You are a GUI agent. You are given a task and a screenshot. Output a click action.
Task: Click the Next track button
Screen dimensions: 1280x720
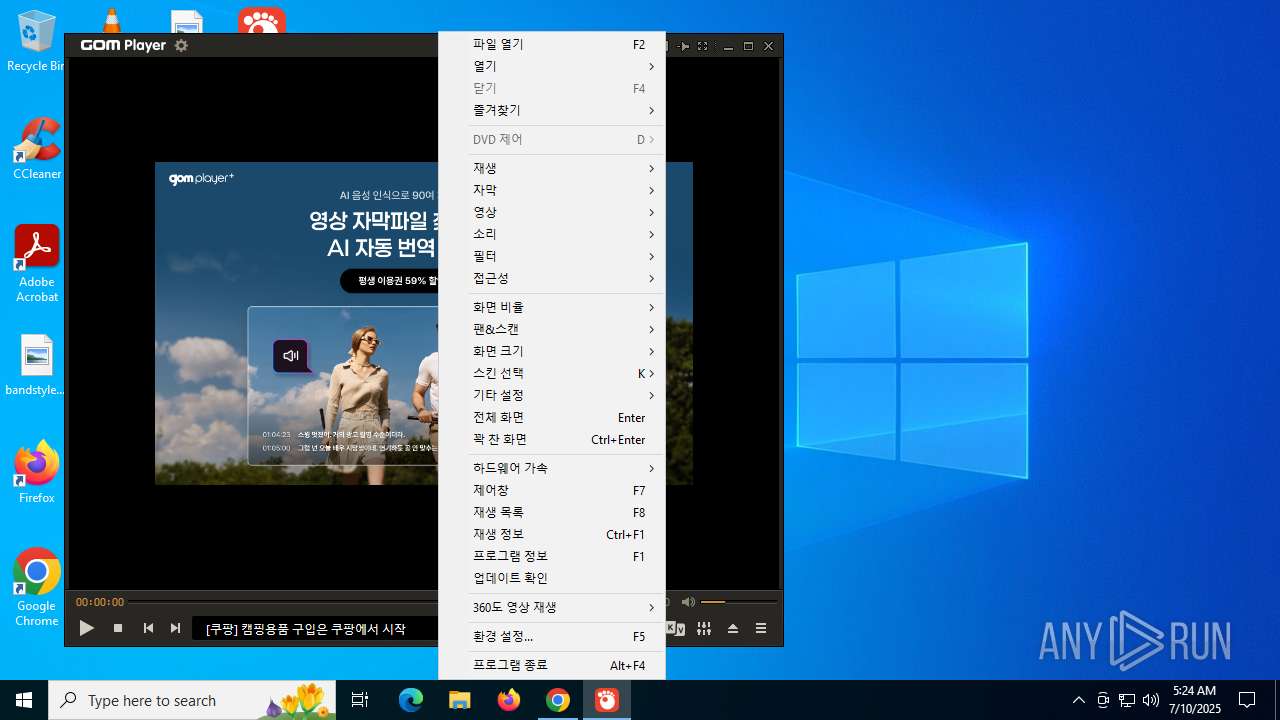point(176,628)
